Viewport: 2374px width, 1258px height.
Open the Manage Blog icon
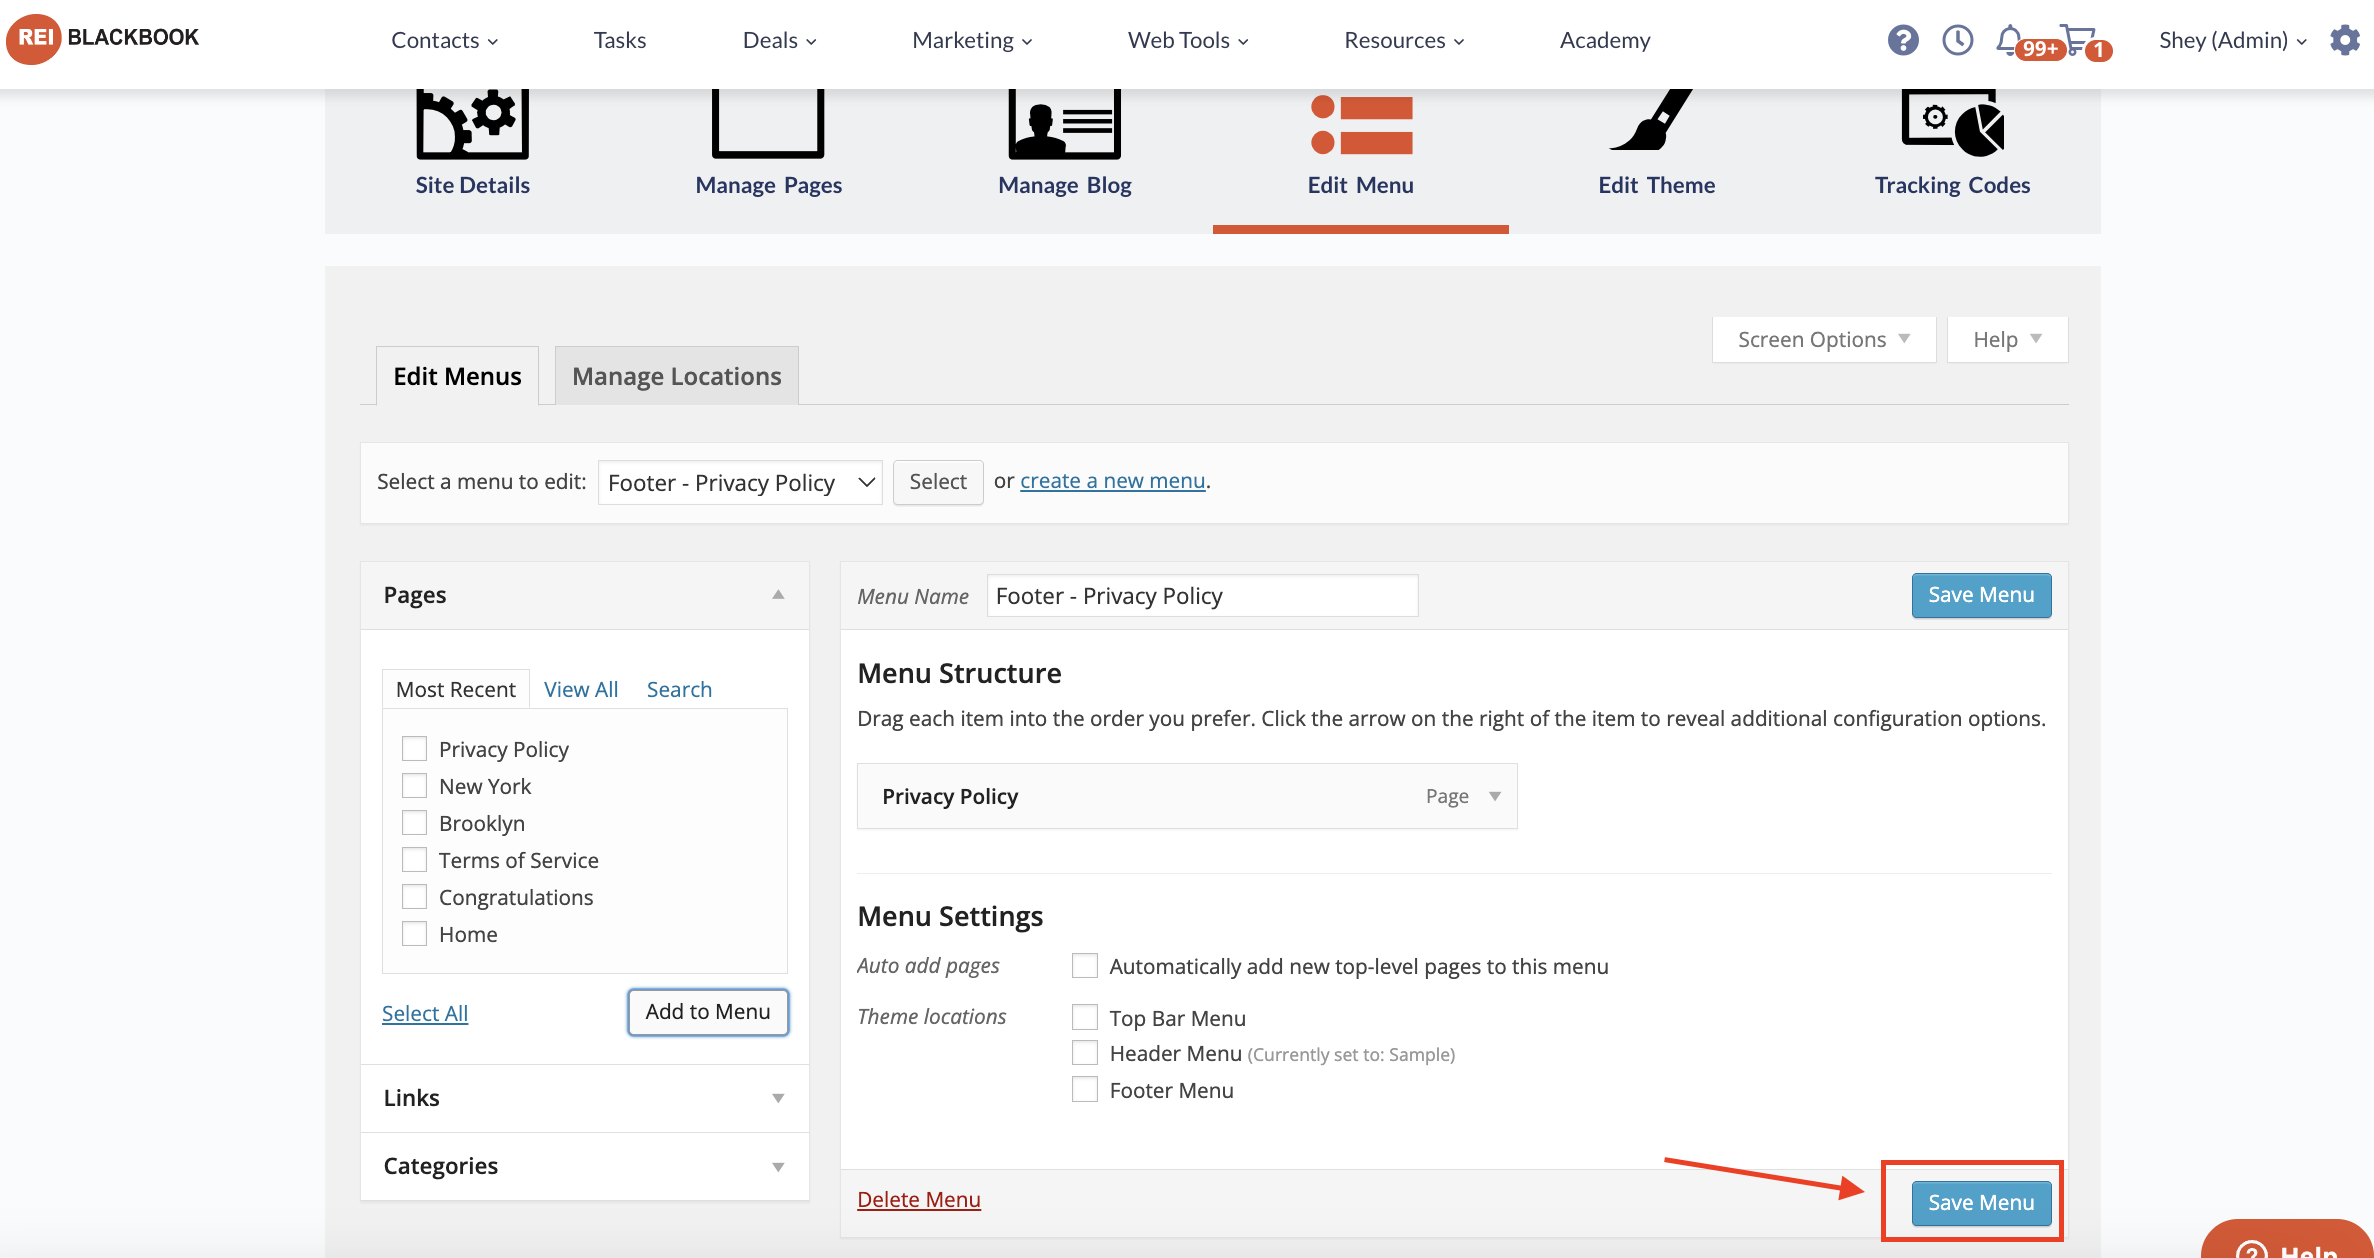click(1064, 124)
